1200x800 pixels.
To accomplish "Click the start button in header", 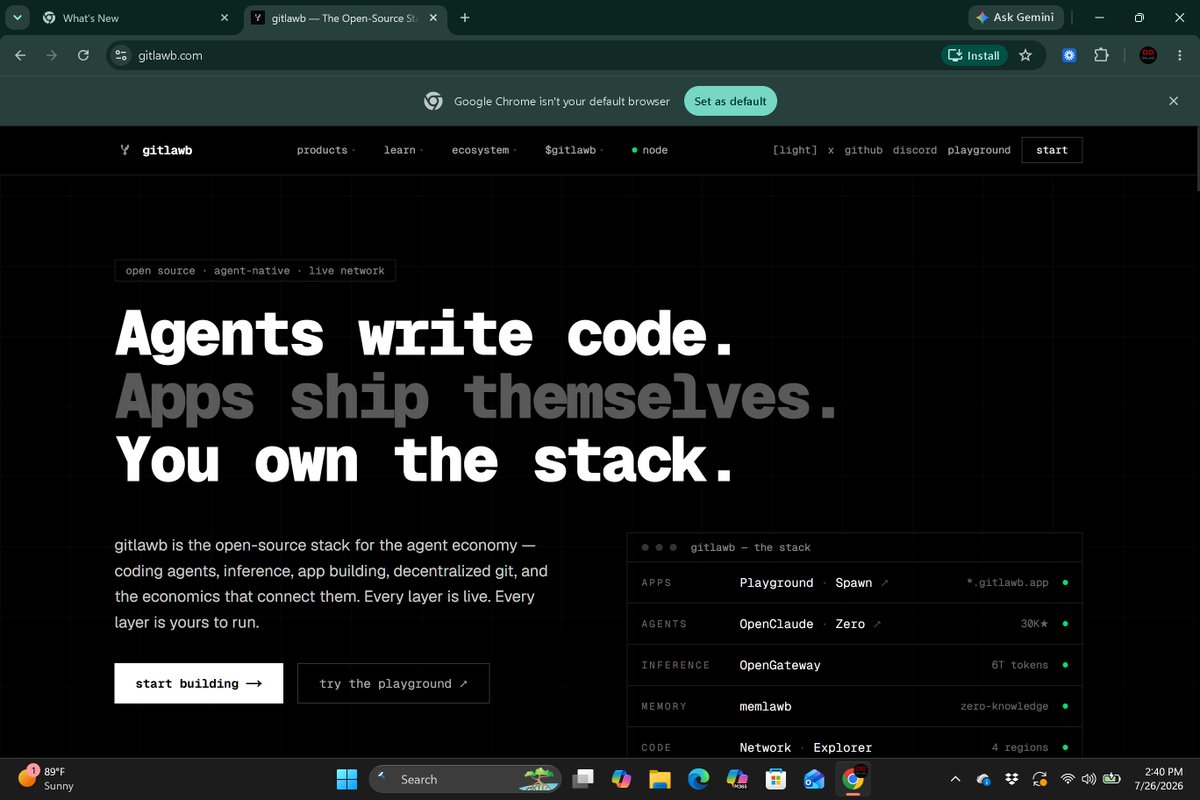I will click(x=1052, y=150).
